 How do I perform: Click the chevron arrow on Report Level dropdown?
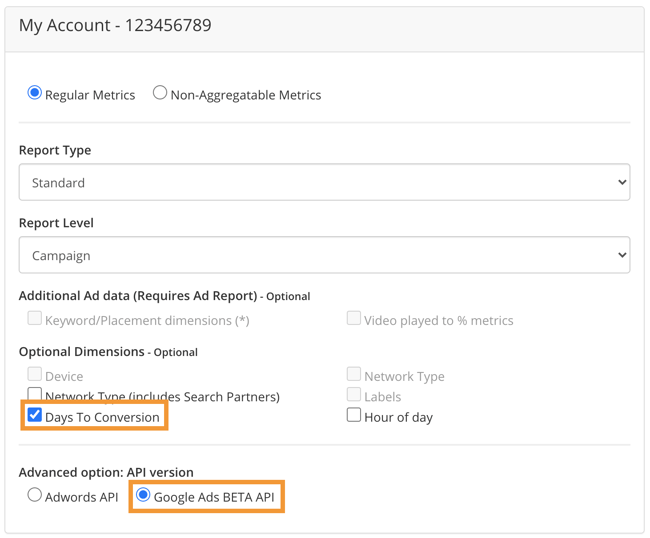[621, 256]
